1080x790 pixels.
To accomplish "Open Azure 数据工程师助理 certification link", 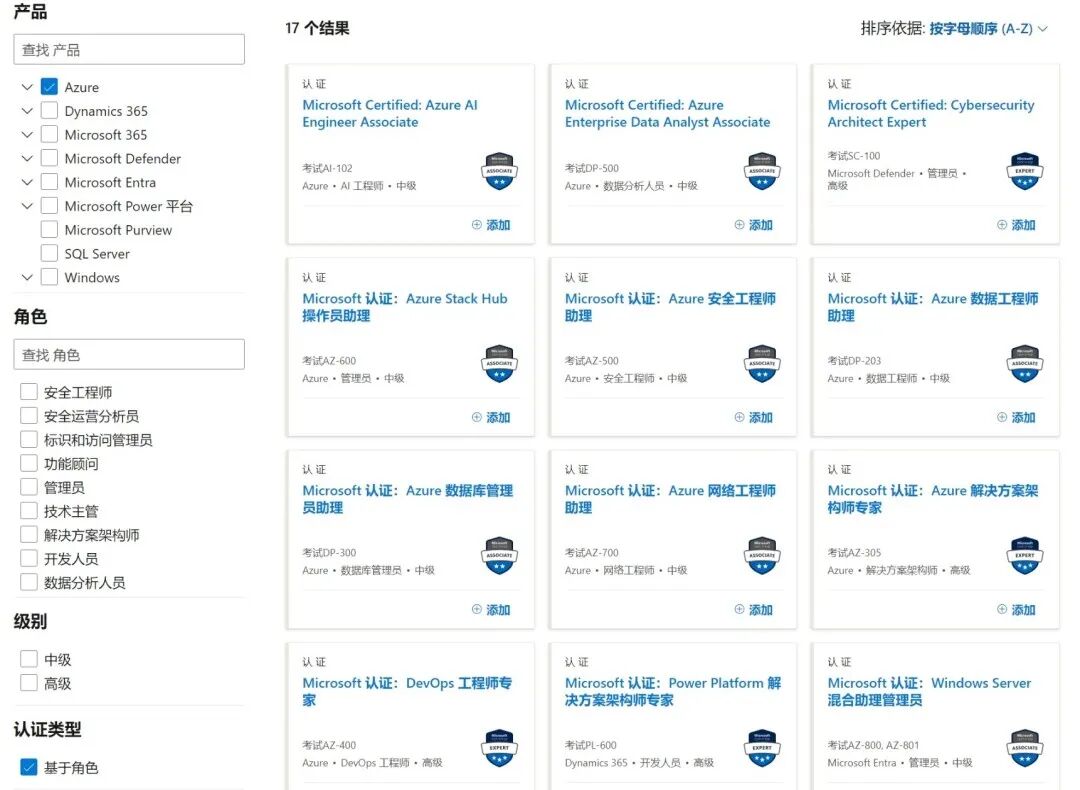I will 933,307.
